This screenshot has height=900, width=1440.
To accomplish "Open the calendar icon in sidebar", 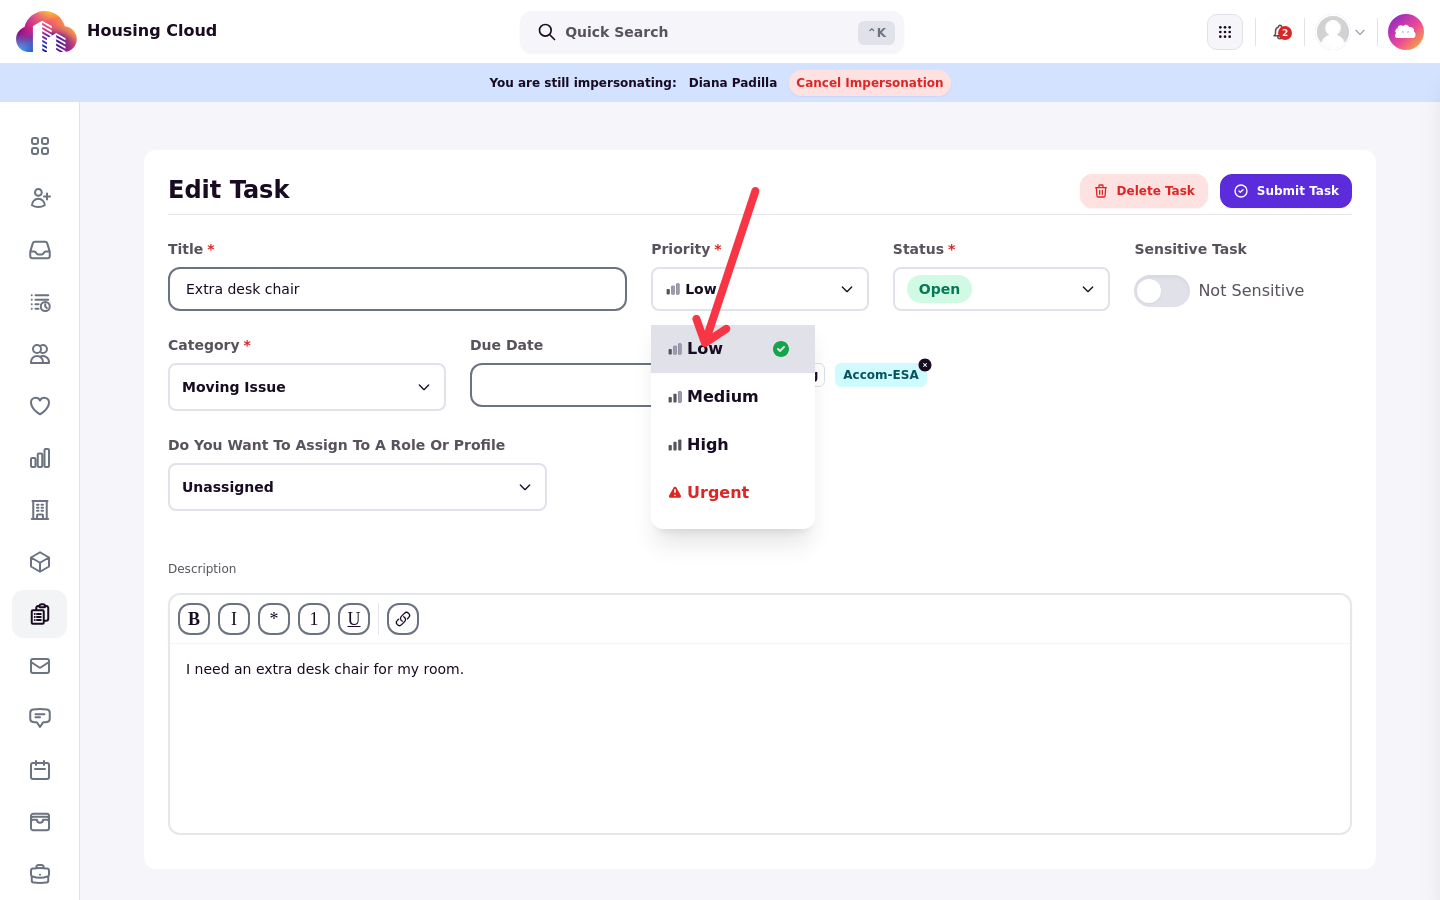I will pos(40,770).
